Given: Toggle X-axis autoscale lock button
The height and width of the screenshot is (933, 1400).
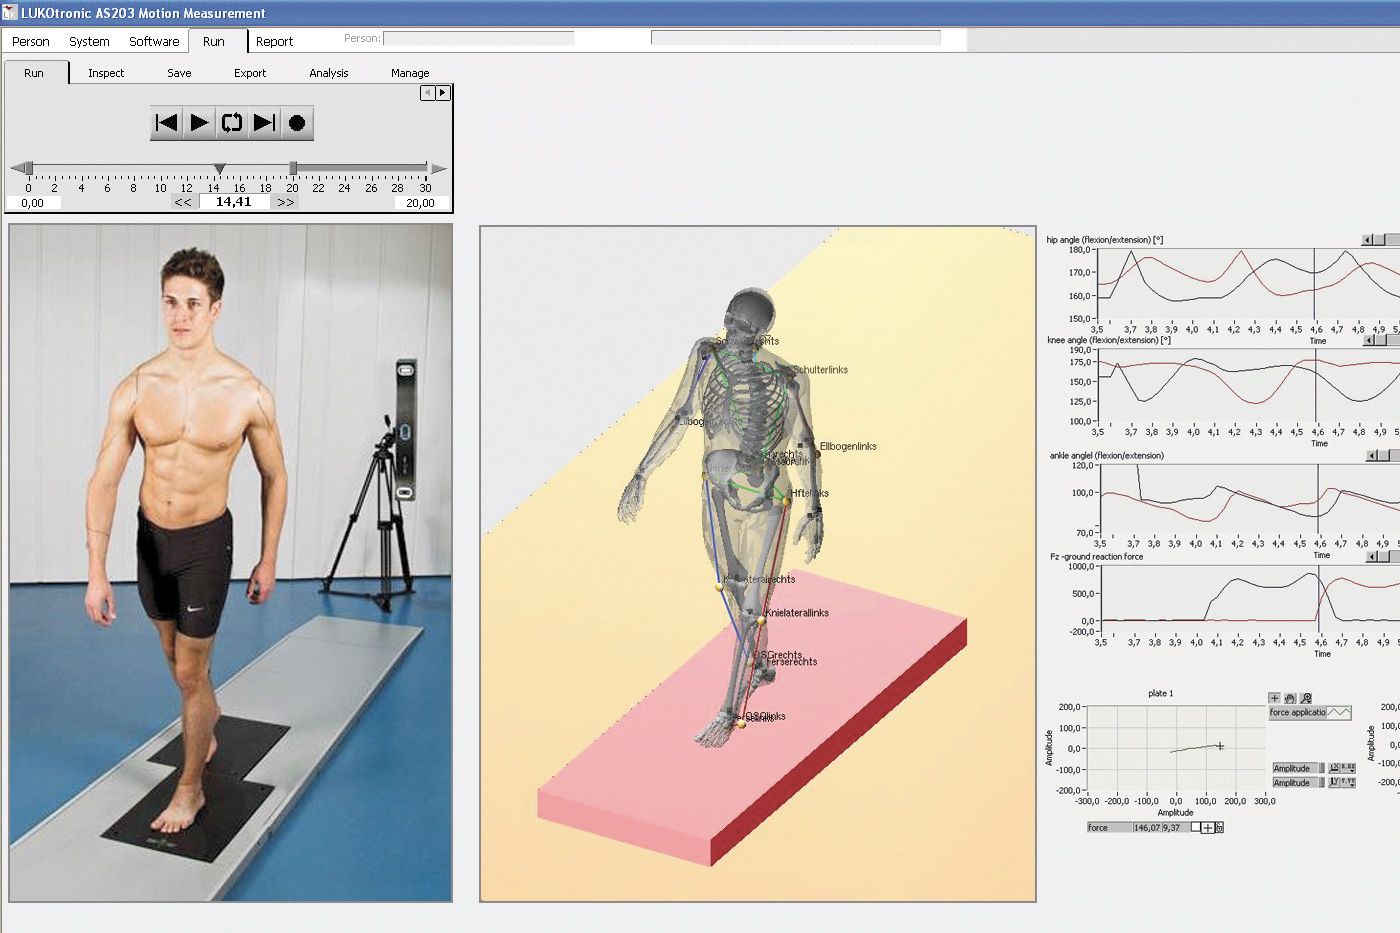Looking at the screenshot, I should (x=1335, y=768).
